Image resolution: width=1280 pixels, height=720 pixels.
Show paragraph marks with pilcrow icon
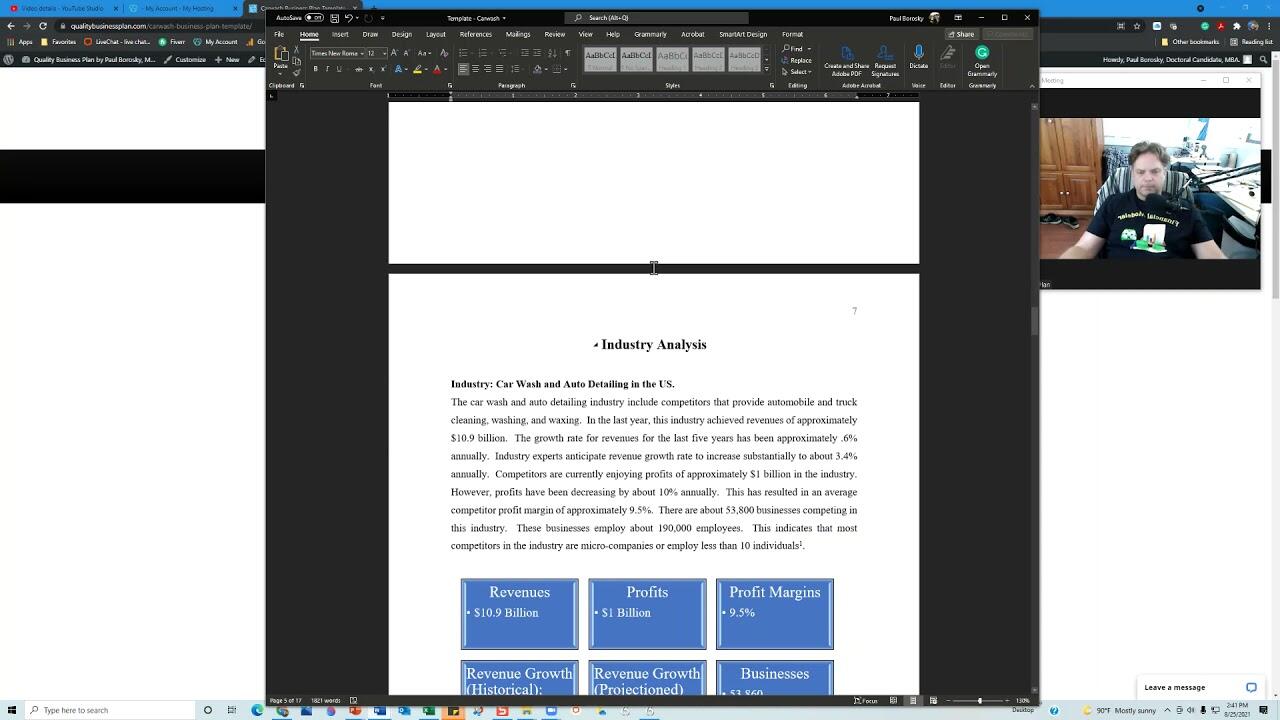[x=567, y=53]
